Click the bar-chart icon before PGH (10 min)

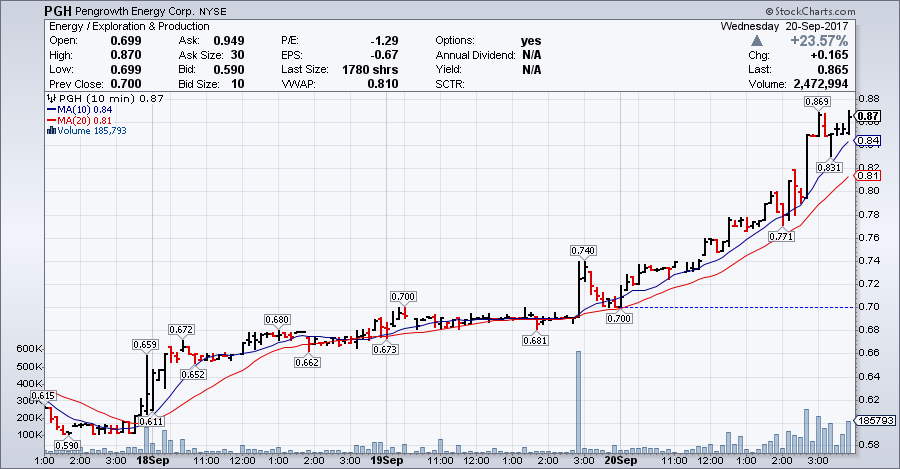click(50, 99)
